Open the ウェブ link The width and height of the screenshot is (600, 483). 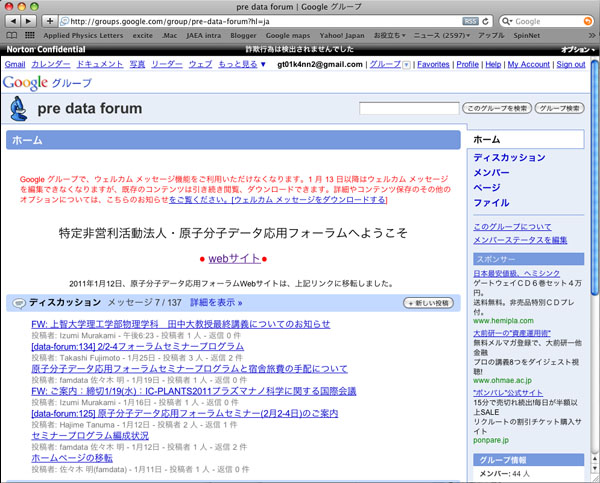click(x=200, y=64)
